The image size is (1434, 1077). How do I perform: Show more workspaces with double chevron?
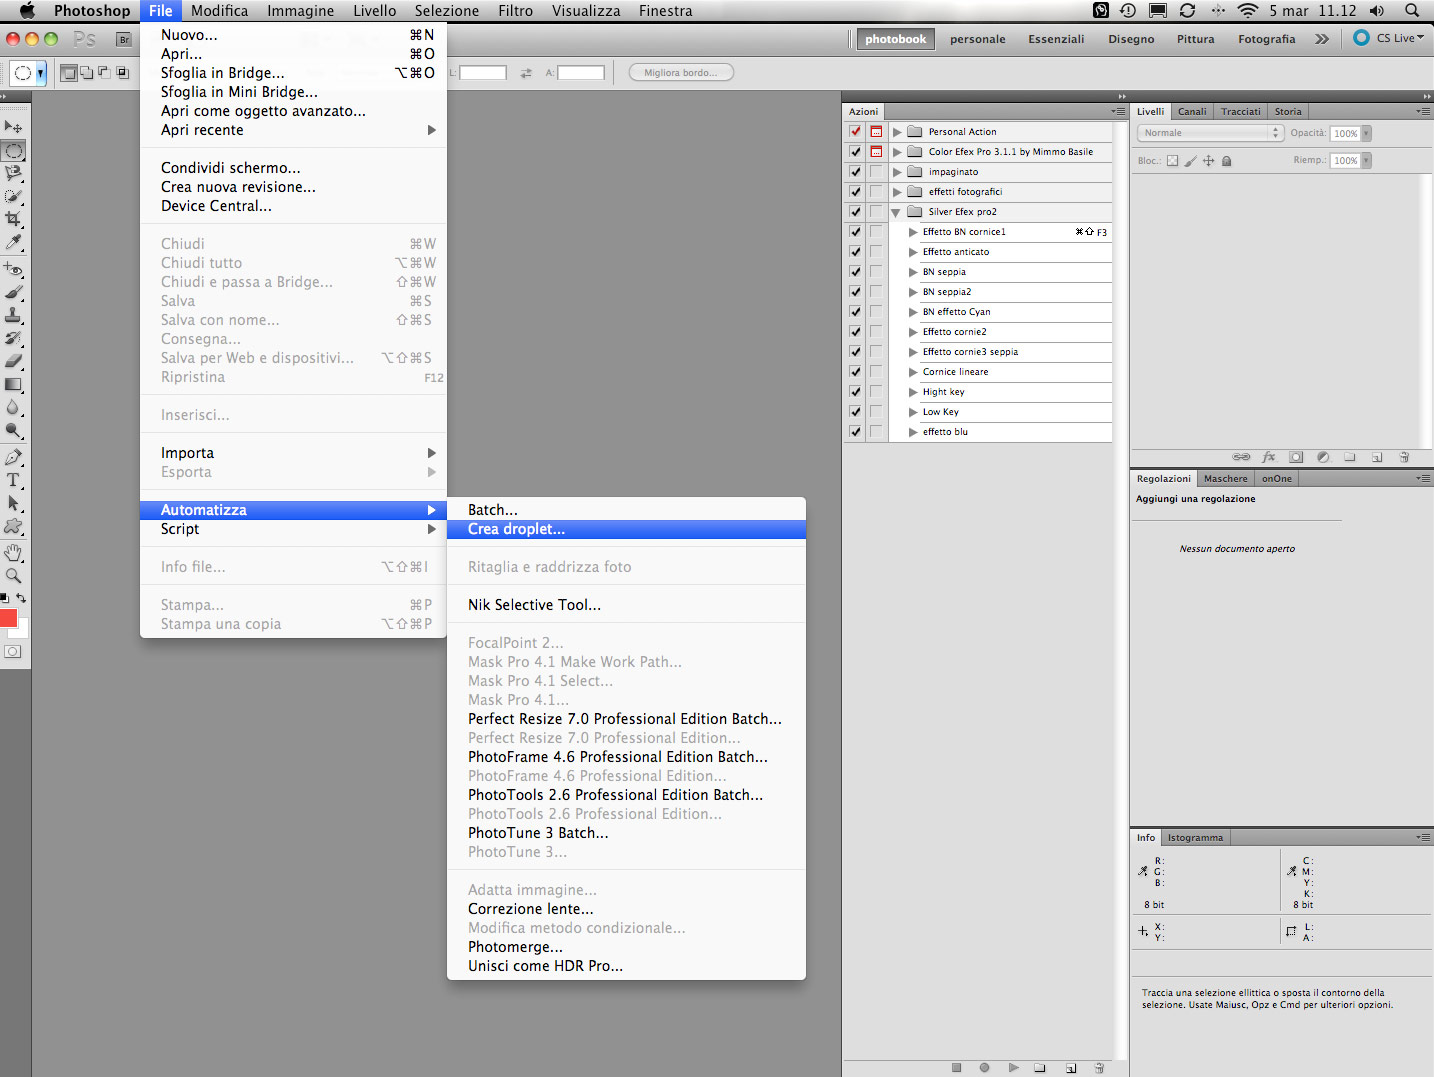click(1322, 39)
